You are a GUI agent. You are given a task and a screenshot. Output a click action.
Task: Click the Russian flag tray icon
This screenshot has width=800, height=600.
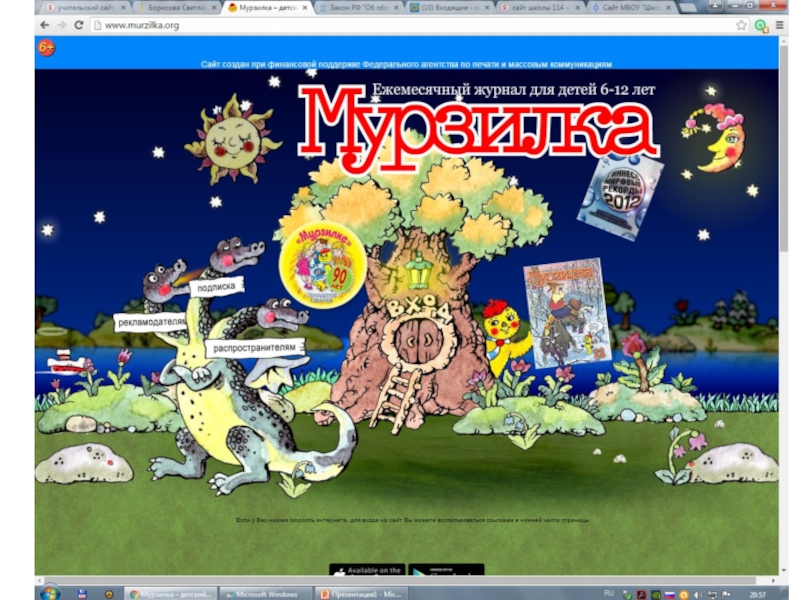[x=670, y=594]
